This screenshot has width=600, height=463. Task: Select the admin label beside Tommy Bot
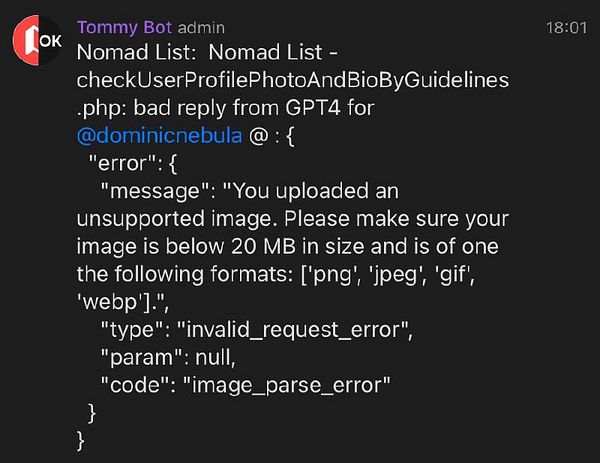[x=201, y=28]
